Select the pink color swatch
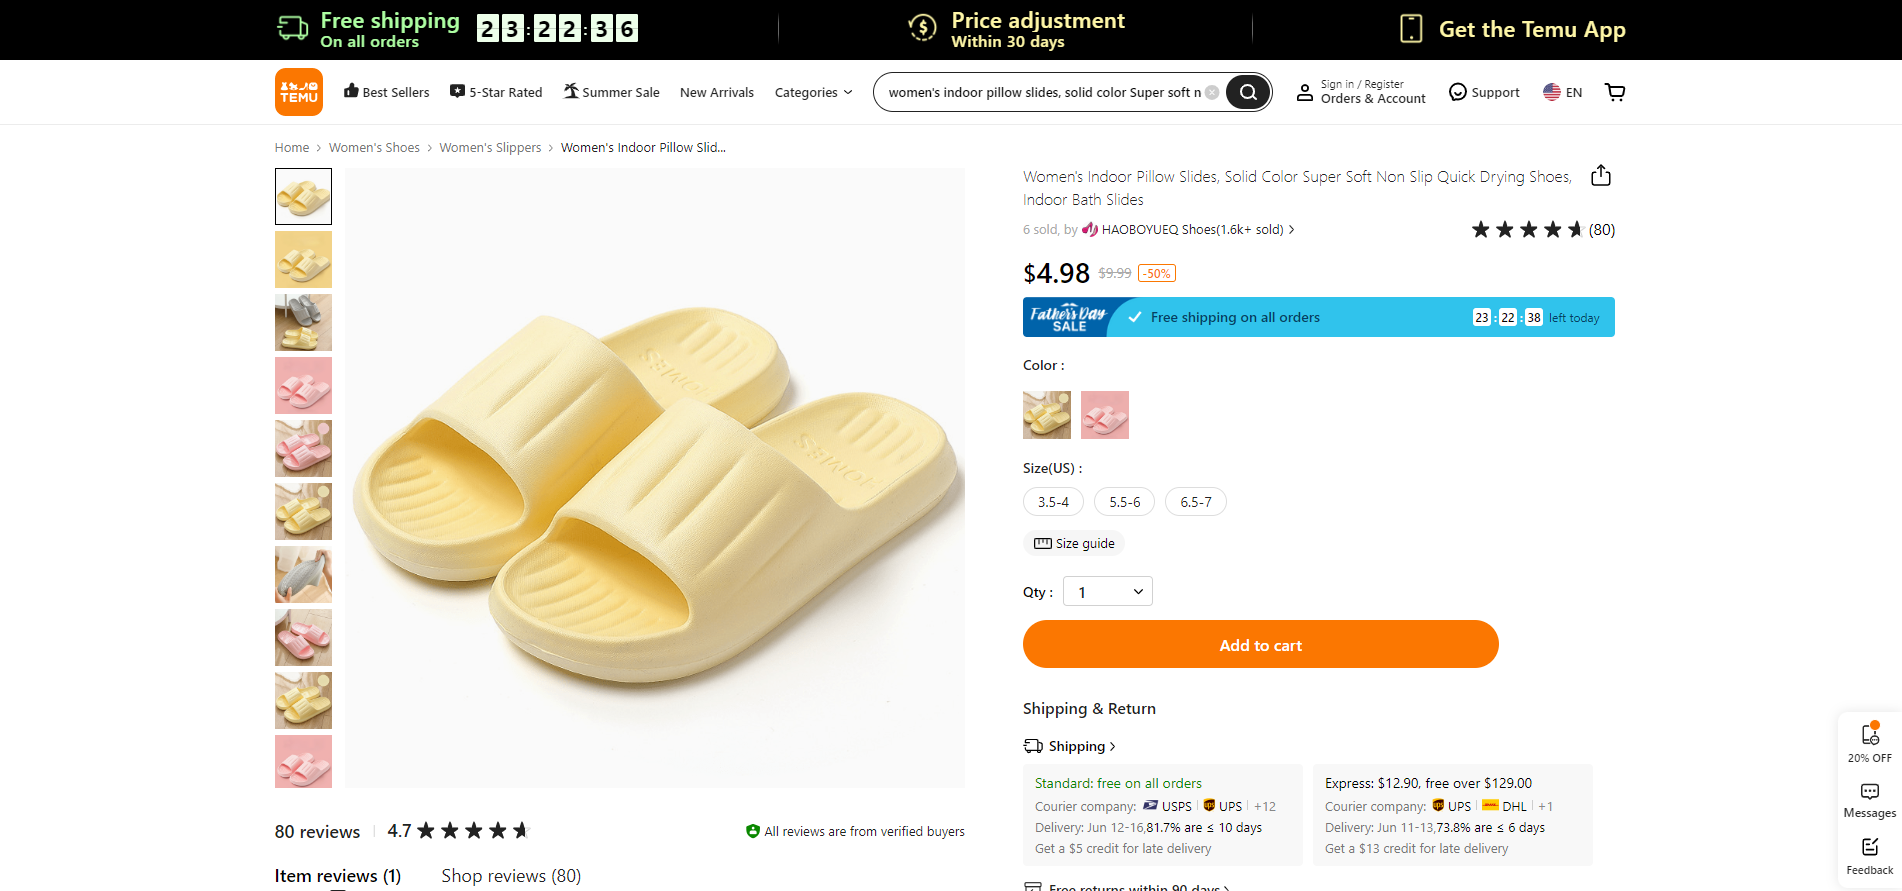The width and height of the screenshot is (1902, 891). (x=1105, y=415)
